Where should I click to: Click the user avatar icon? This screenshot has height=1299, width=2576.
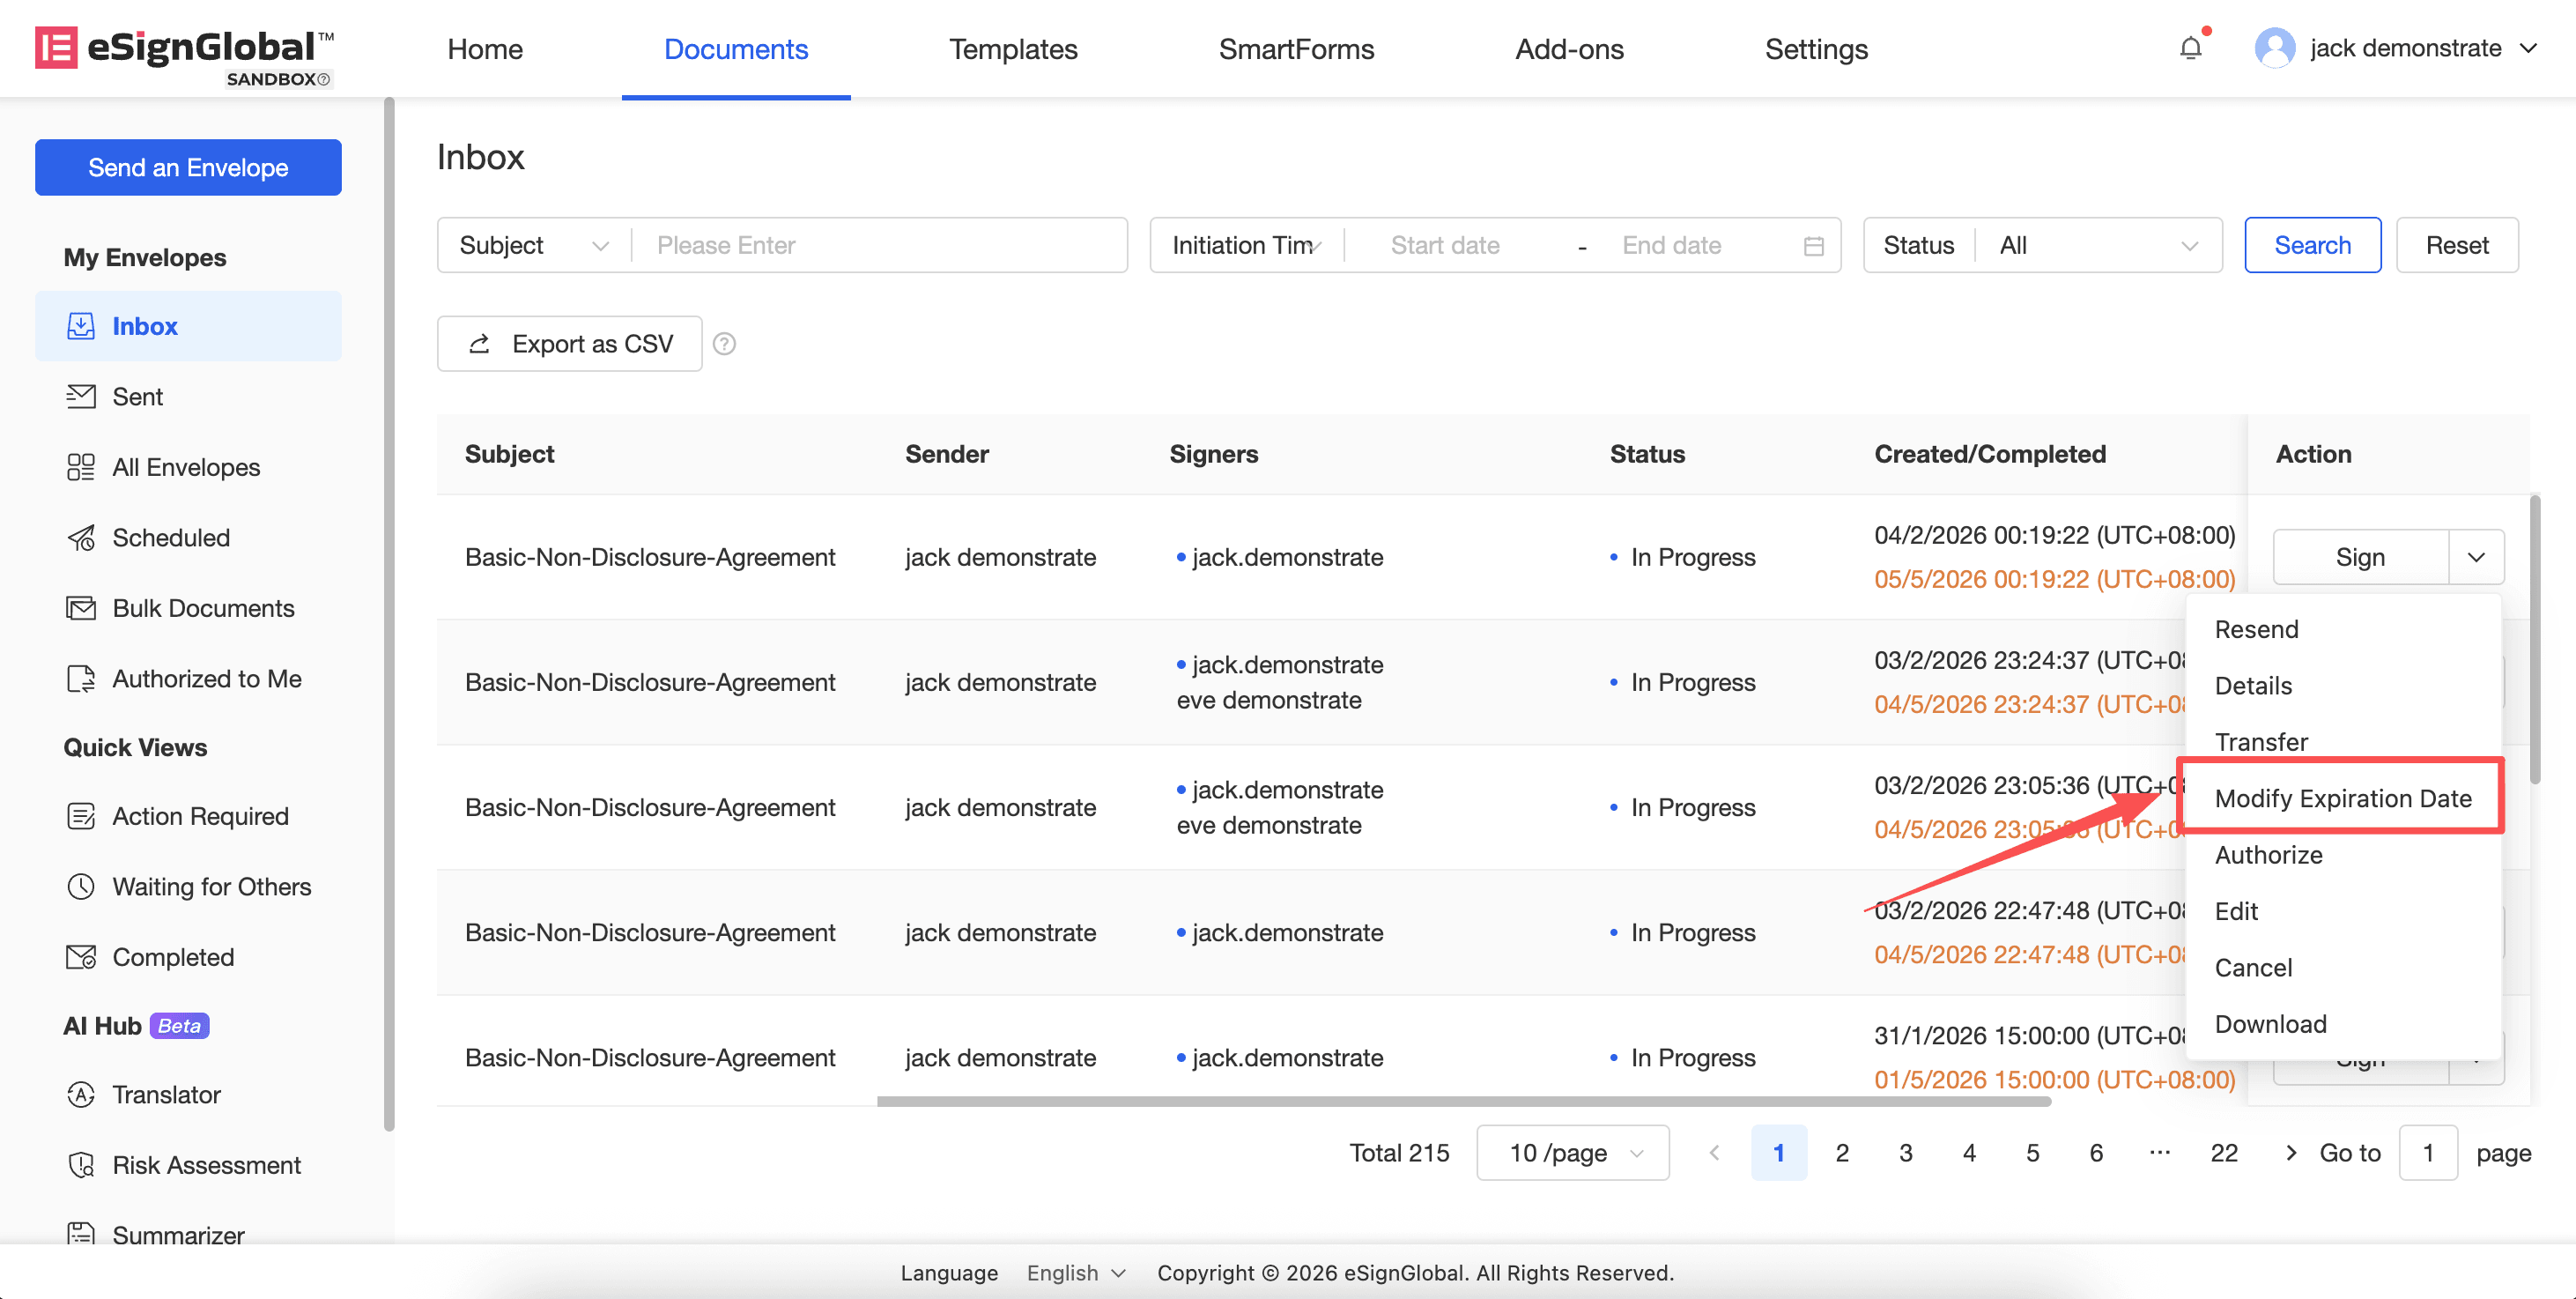pos(2274,48)
